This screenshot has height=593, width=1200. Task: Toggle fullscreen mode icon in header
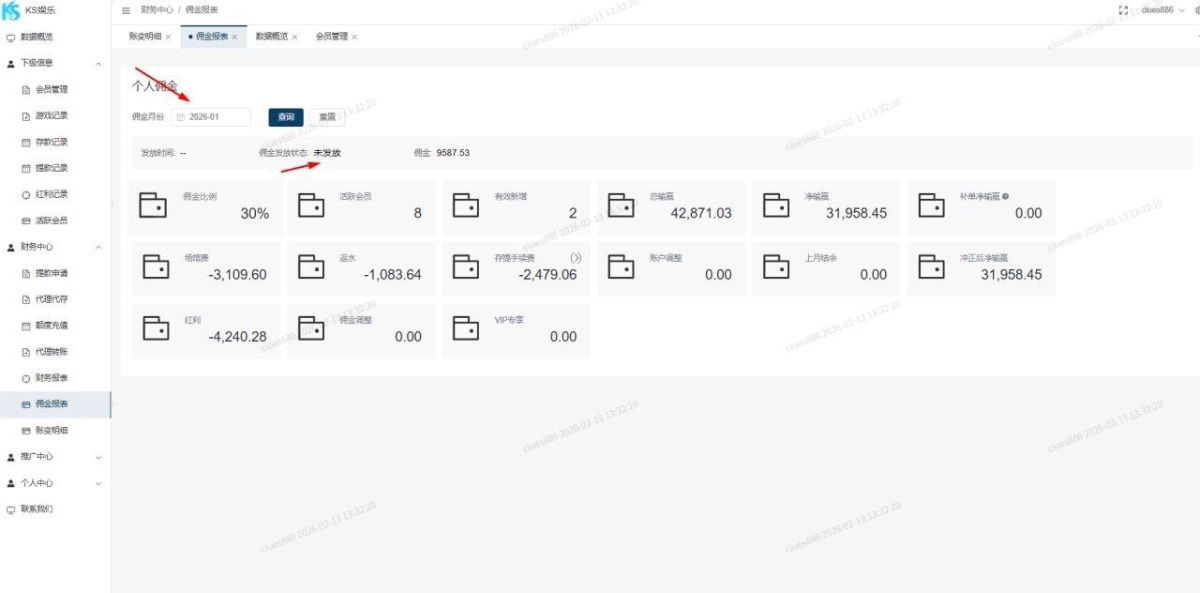click(1123, 10)
